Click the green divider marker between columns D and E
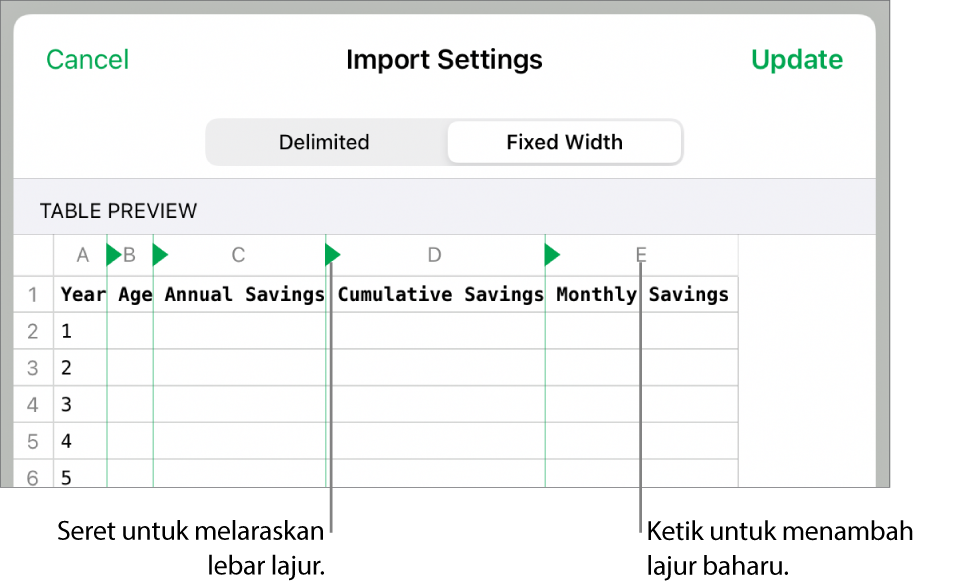This screenshot has height=588, width=958. point(551,255)
